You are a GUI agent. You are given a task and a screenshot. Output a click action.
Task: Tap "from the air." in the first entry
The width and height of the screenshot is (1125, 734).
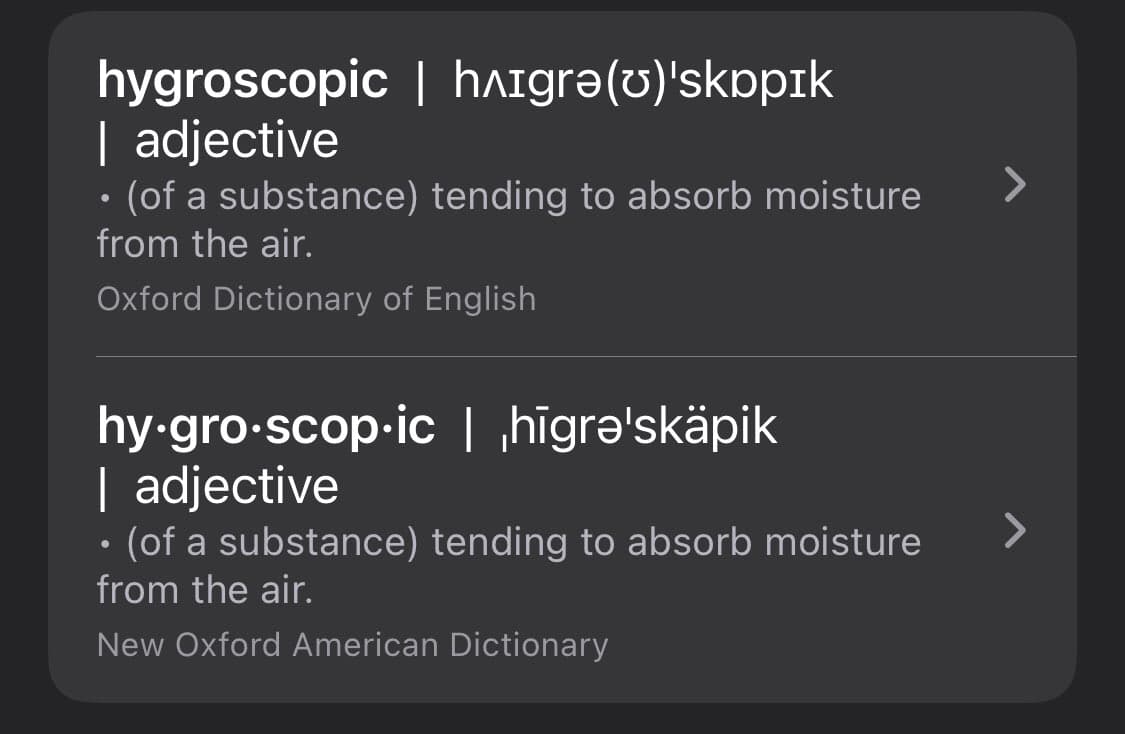click(x=205, y=244)
